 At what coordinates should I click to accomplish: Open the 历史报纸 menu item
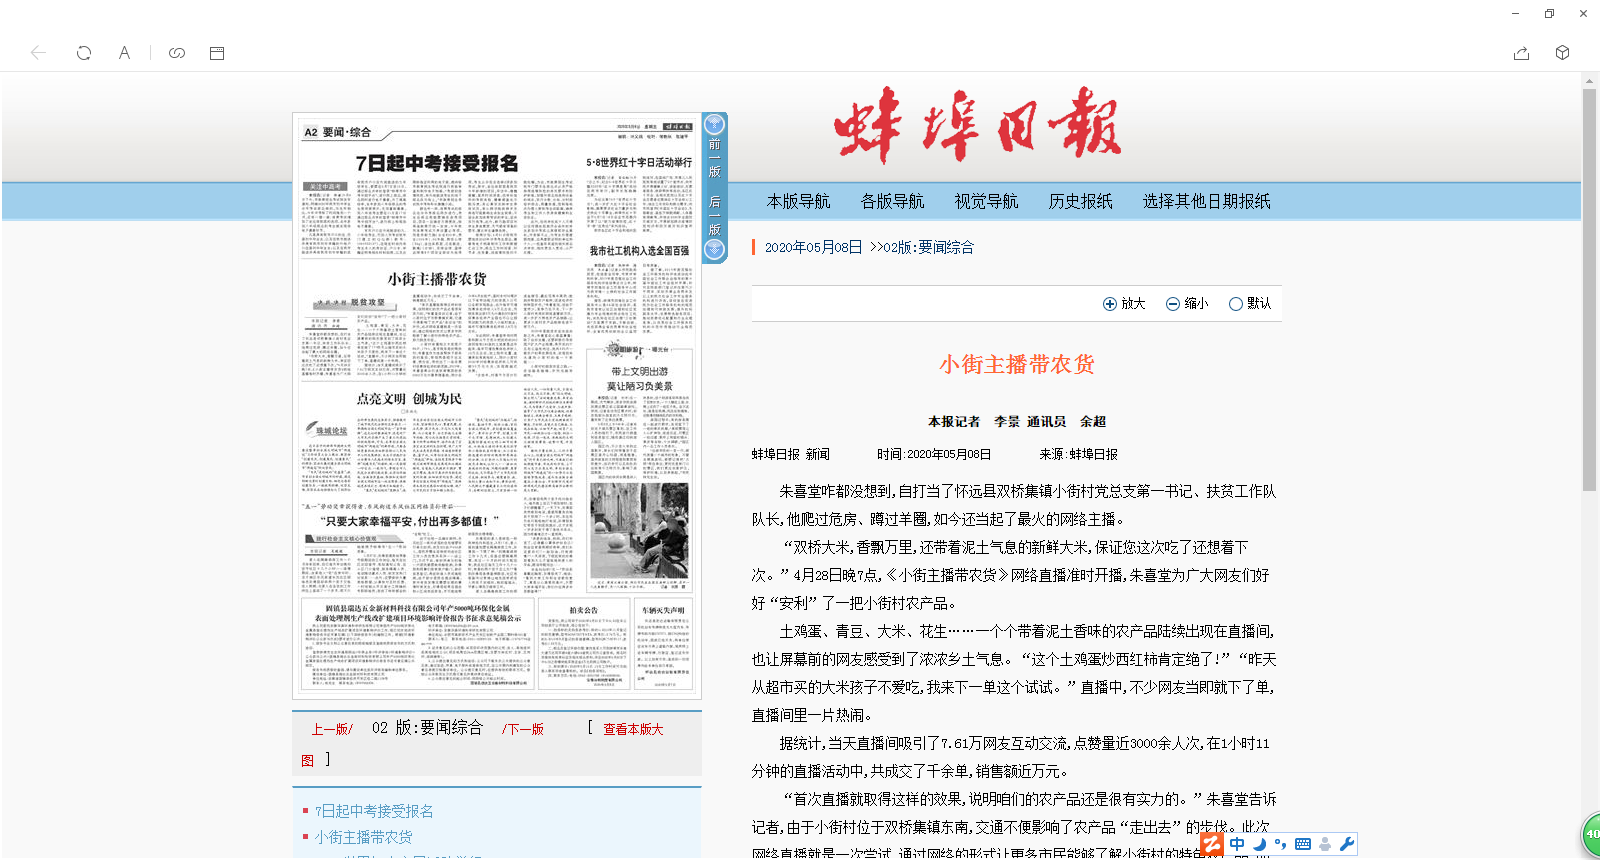1080,201
